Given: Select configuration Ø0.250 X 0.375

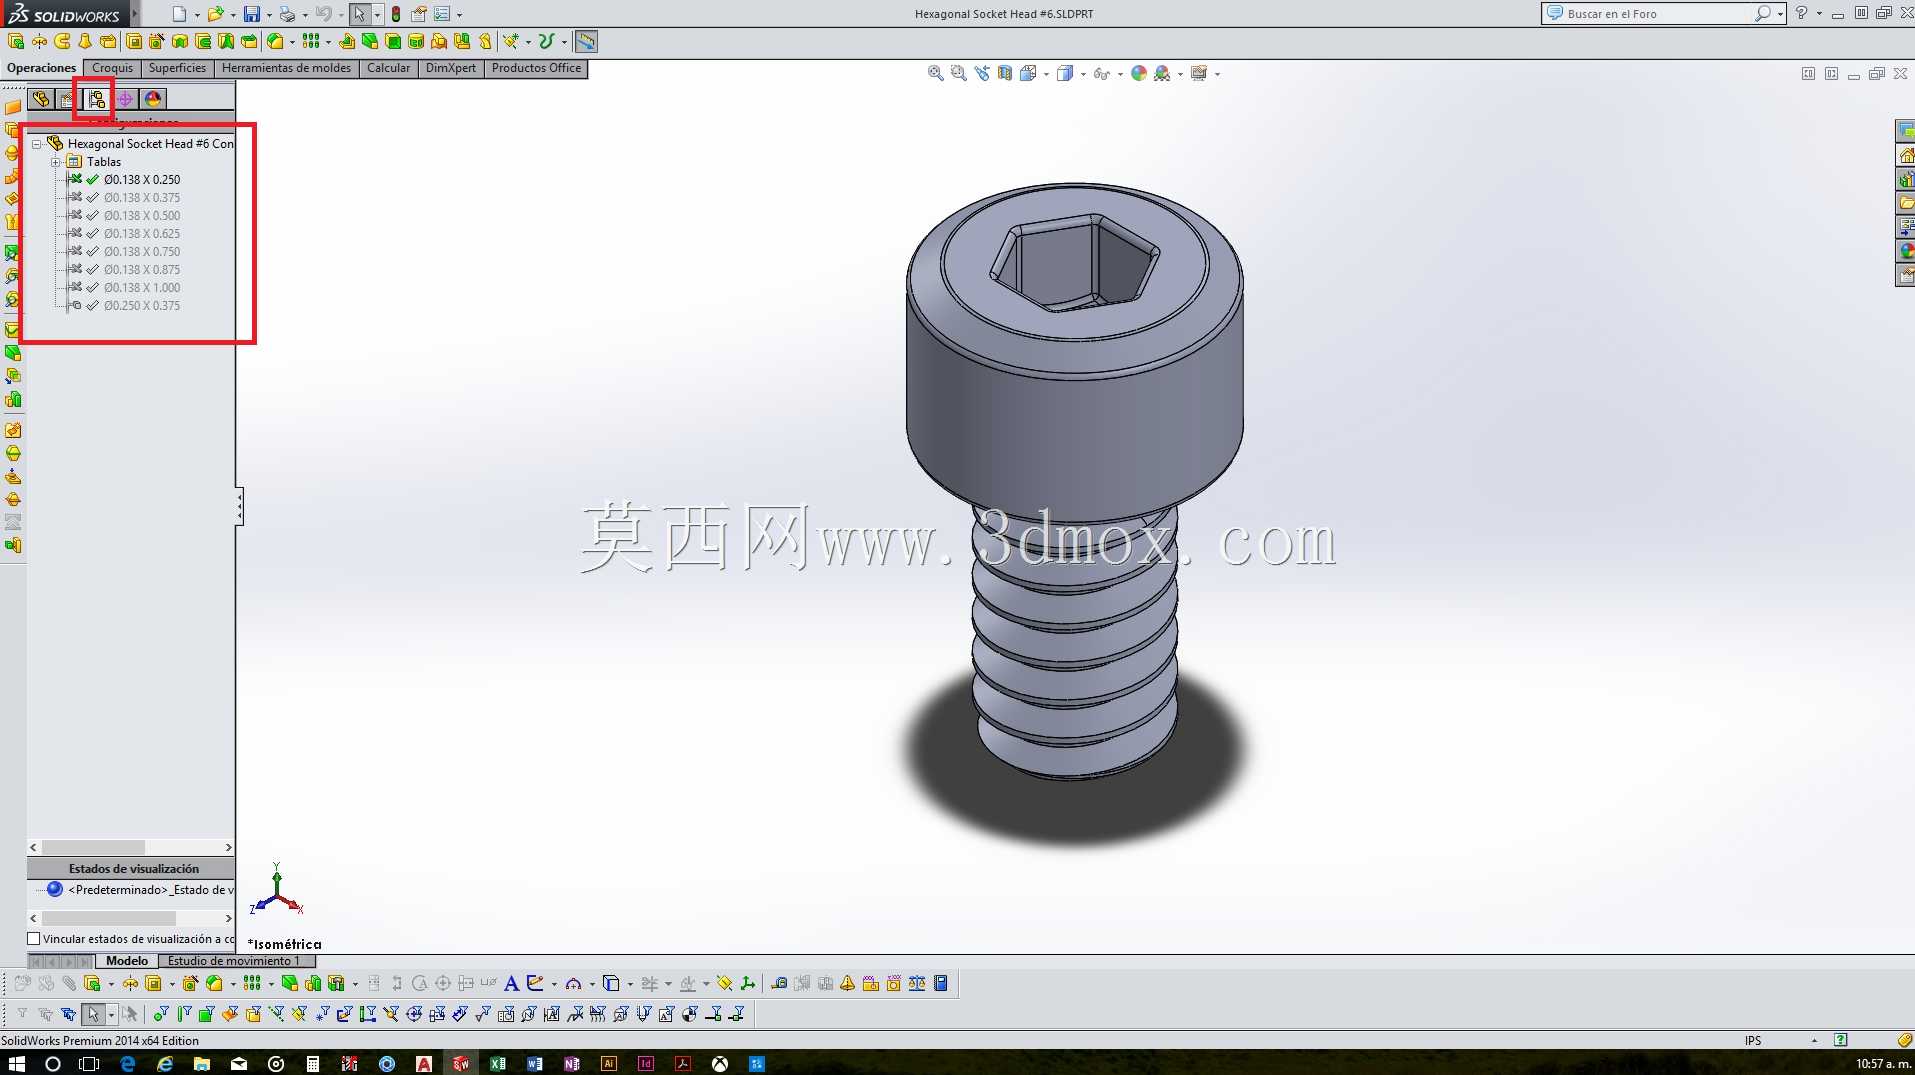Looking at the screenshot, I should click(142, 306).
